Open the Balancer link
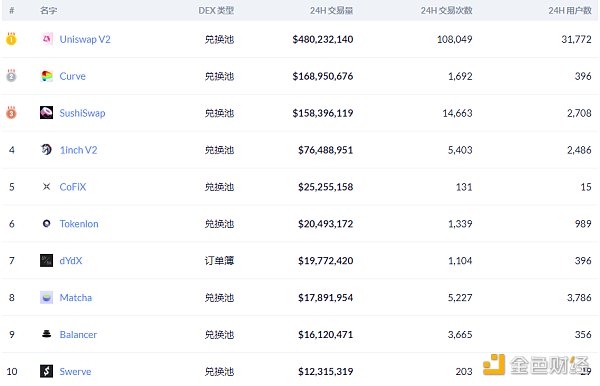Screen dimensions: 600x386 coord(78,335)
